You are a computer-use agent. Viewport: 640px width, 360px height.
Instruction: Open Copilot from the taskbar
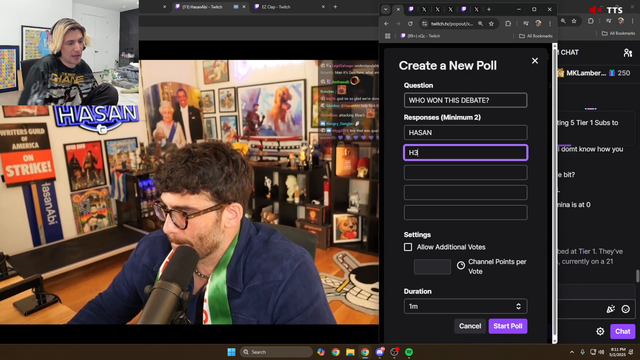(321, 352)
